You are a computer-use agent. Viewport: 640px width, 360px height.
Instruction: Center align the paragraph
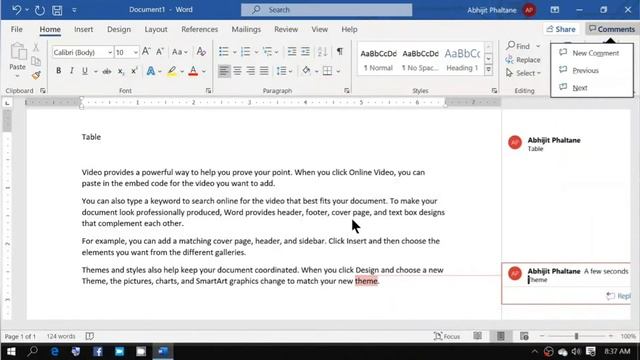(238, 71)
